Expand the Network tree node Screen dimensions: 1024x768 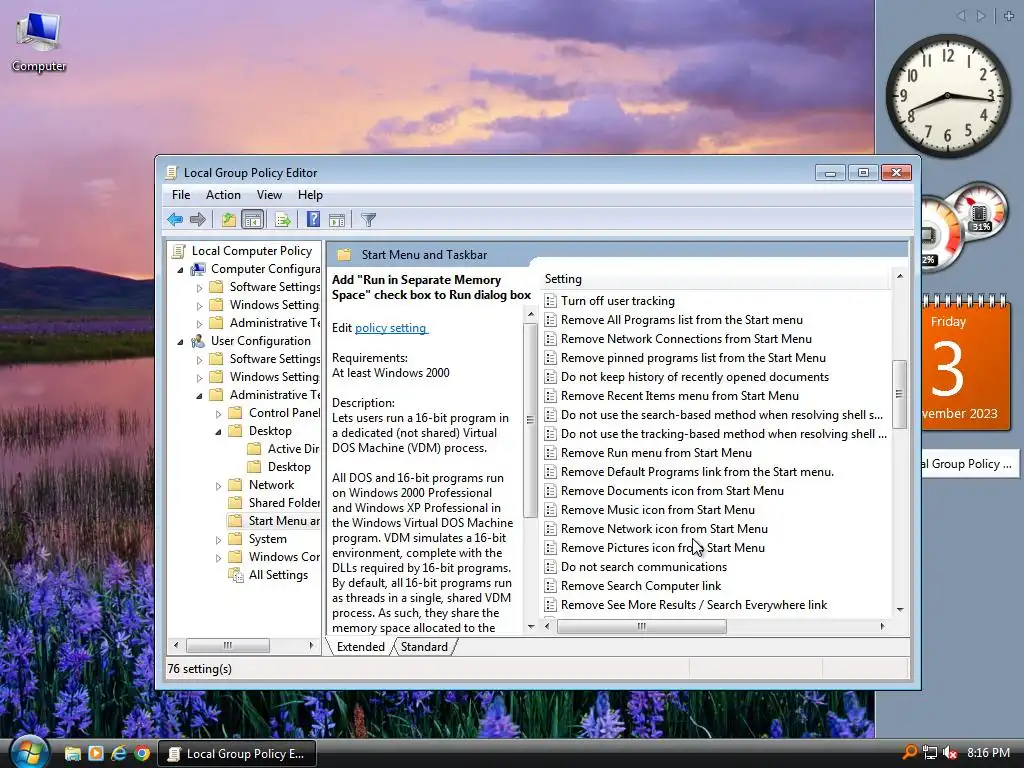point(218,486)
